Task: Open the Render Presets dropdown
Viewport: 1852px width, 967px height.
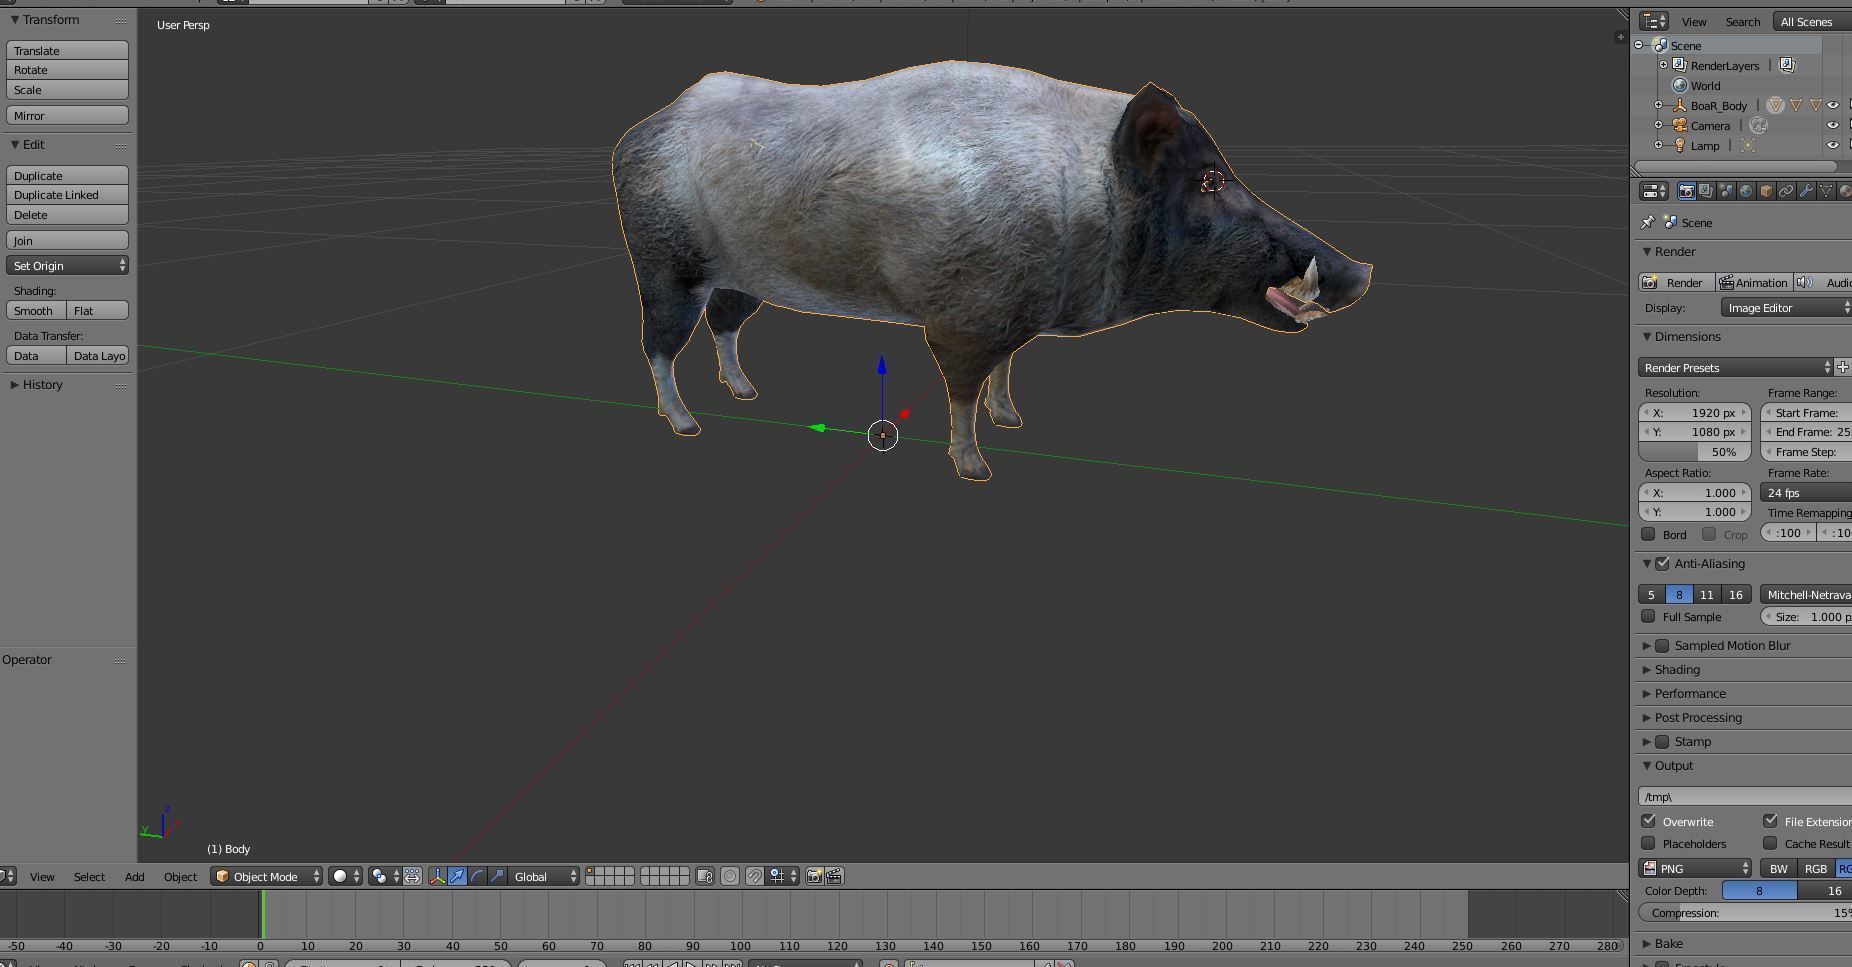Action: (x=1735, y=367)
